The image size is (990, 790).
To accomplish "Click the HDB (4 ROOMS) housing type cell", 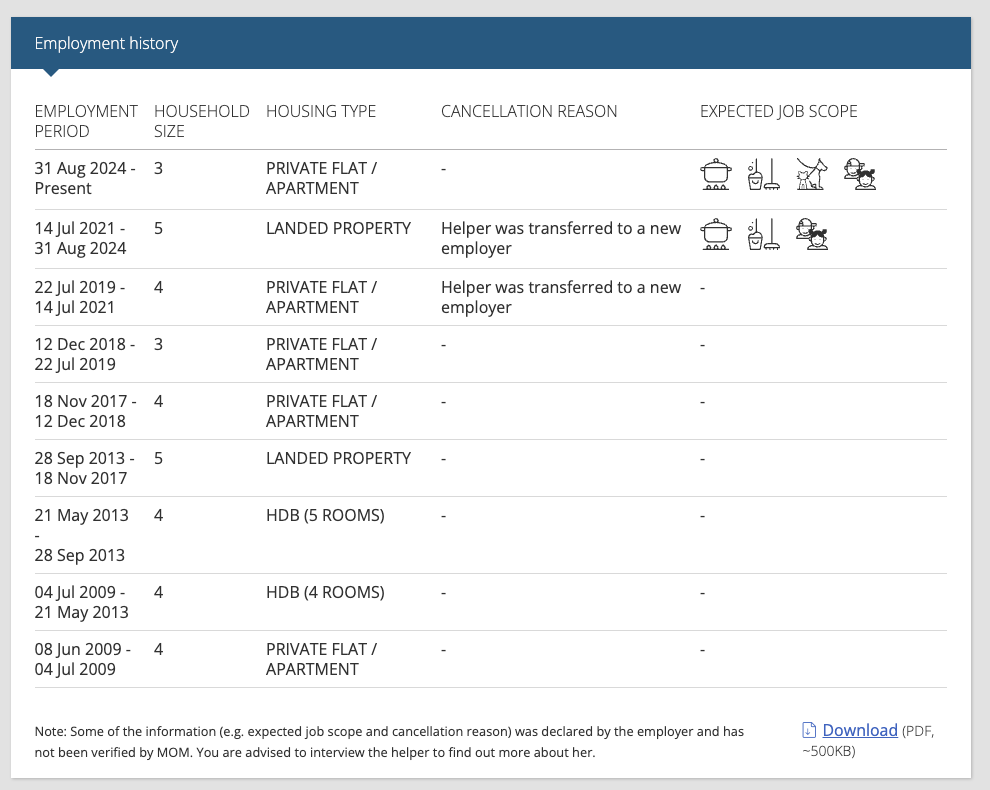I will tap(325, 592).
